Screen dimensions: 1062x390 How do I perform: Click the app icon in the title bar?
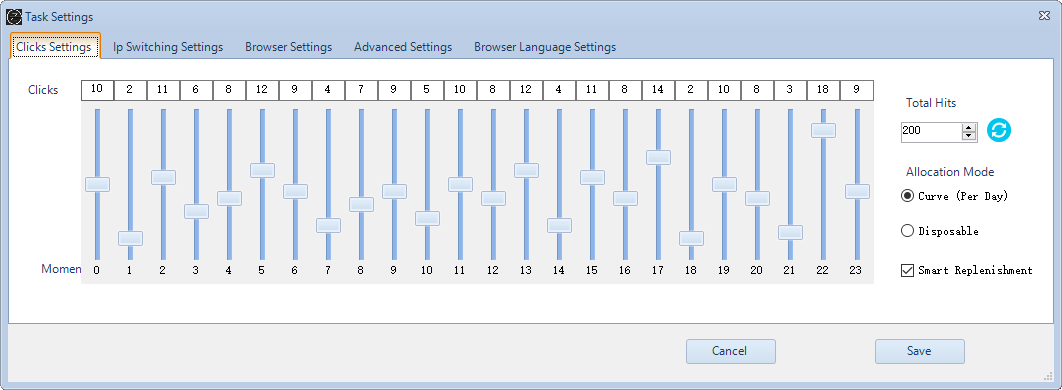click(x=14, y=17)
